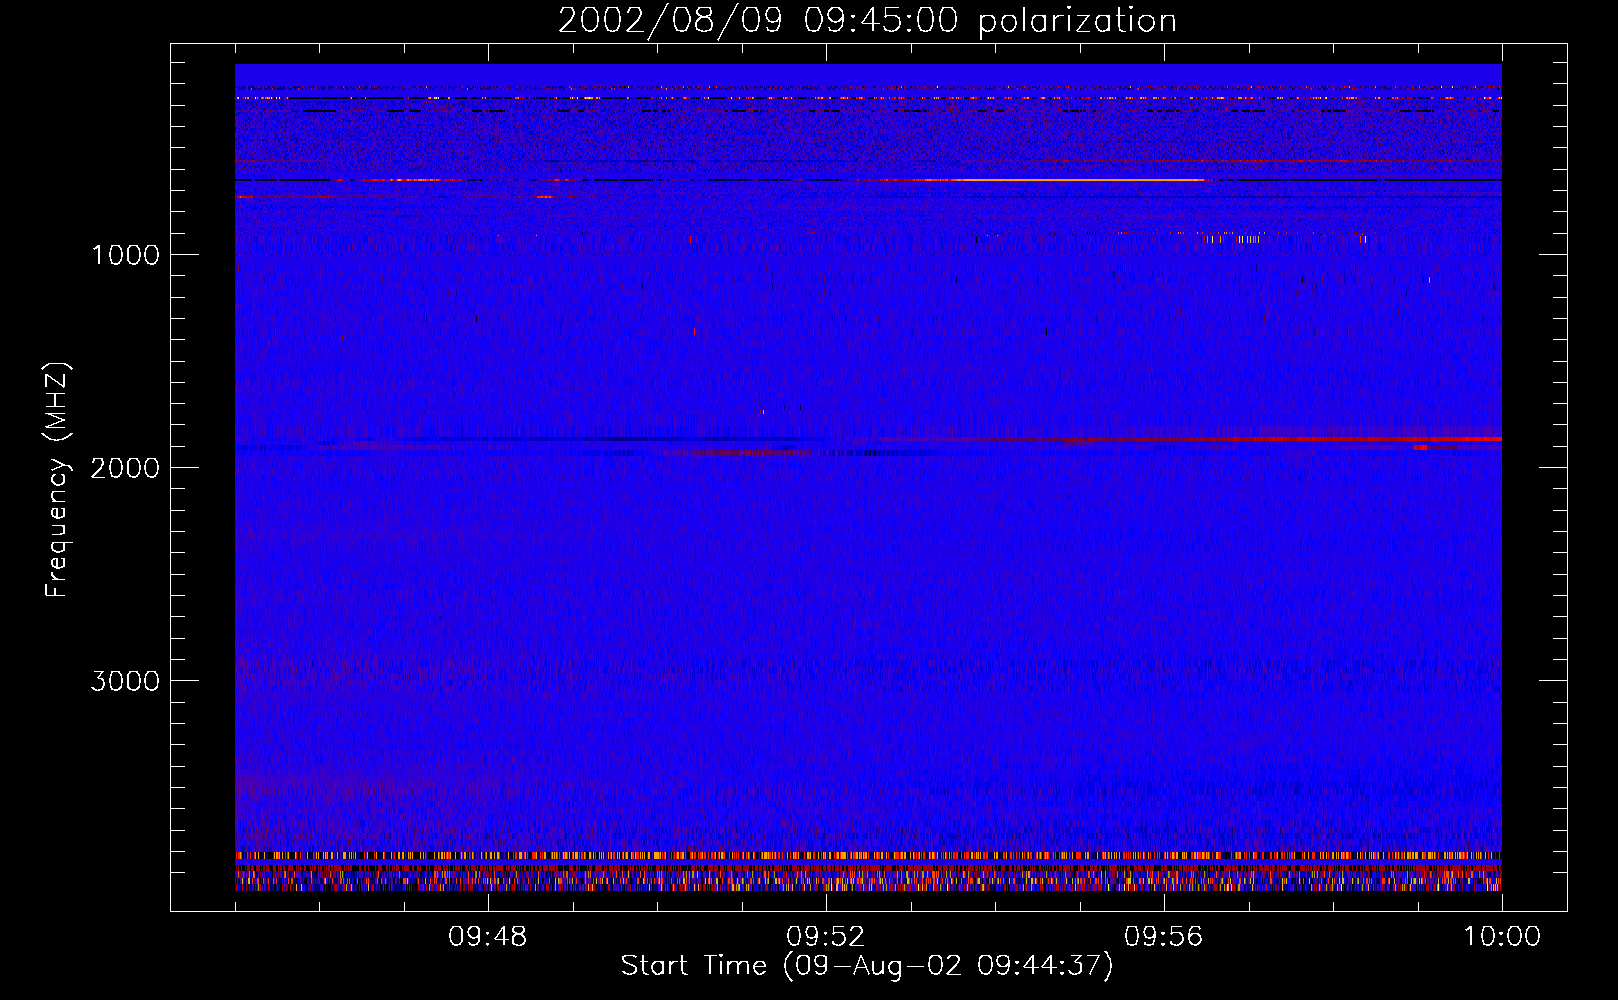Viewport: 1618px width, 1000px height.
Task: Click the 09:52 time axis label
Action: click(826, 937)
